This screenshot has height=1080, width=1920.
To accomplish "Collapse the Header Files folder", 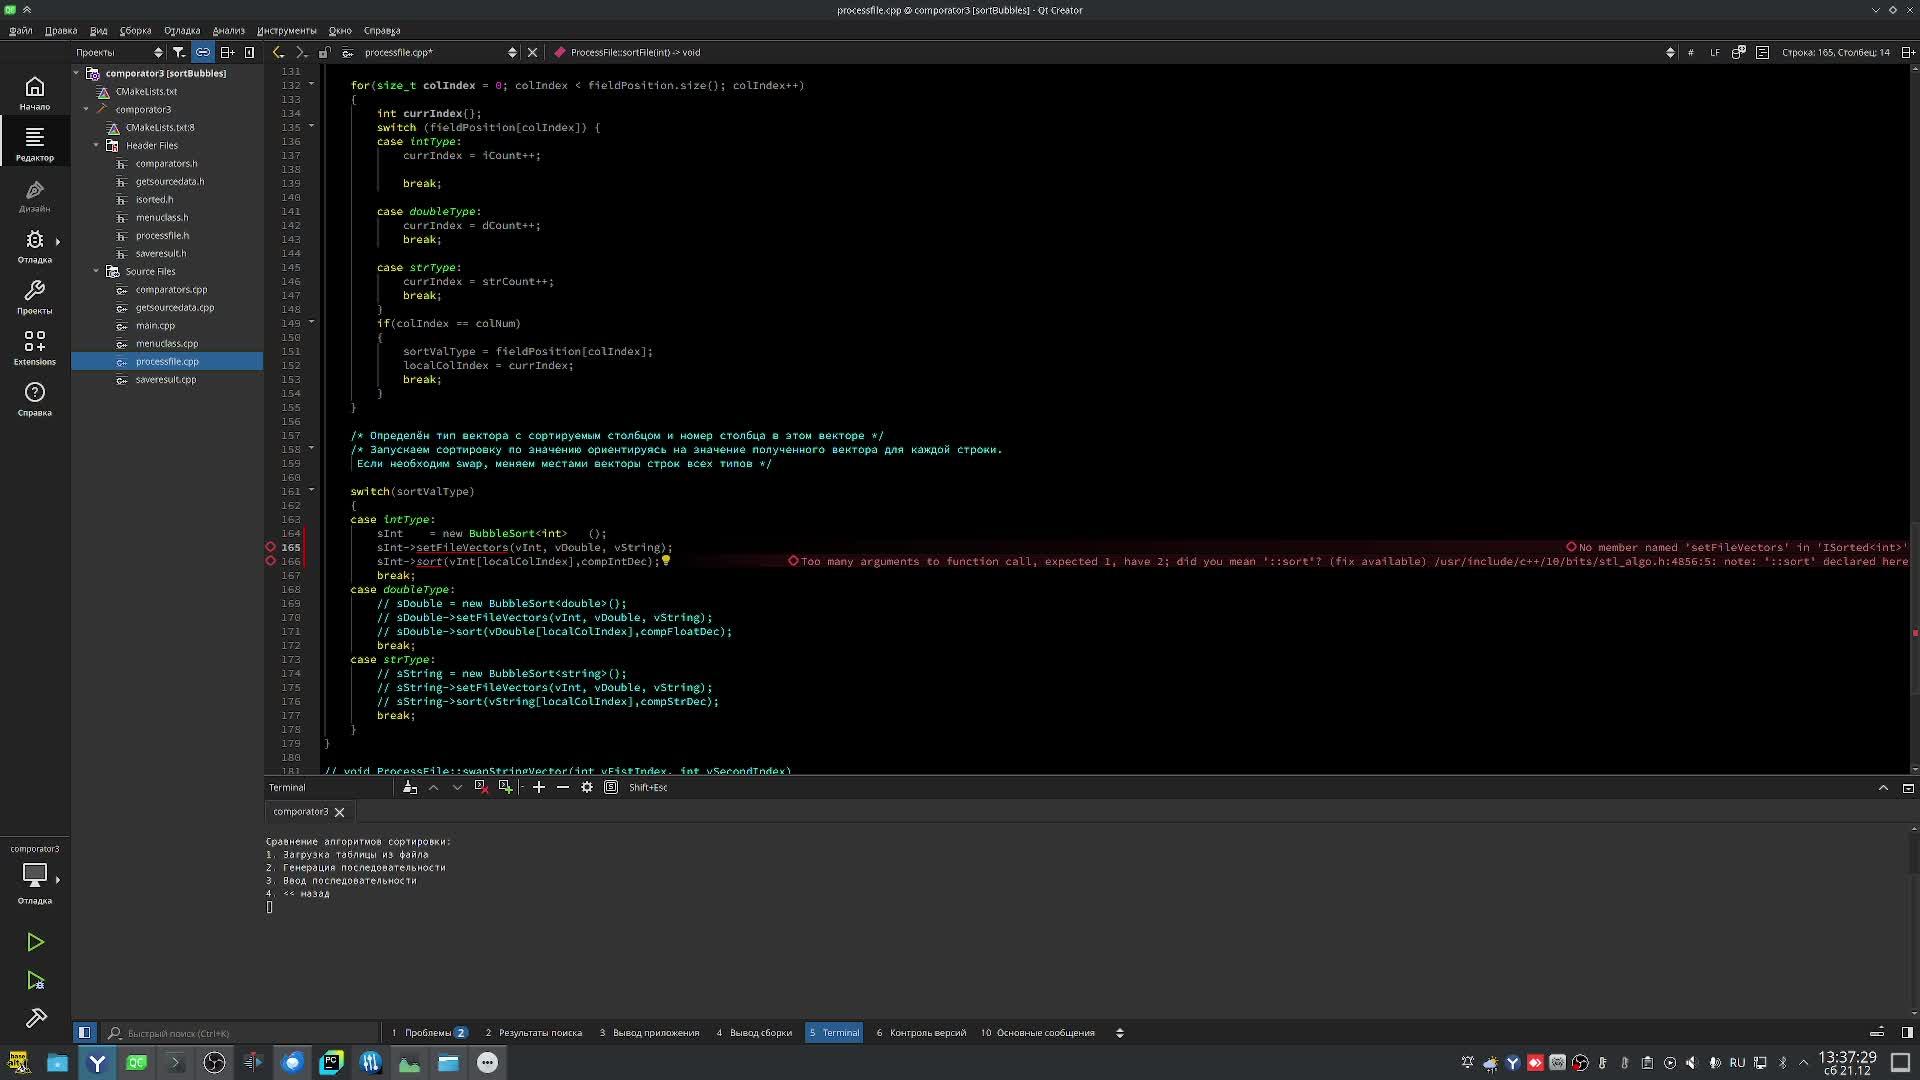I will [96, 145].
